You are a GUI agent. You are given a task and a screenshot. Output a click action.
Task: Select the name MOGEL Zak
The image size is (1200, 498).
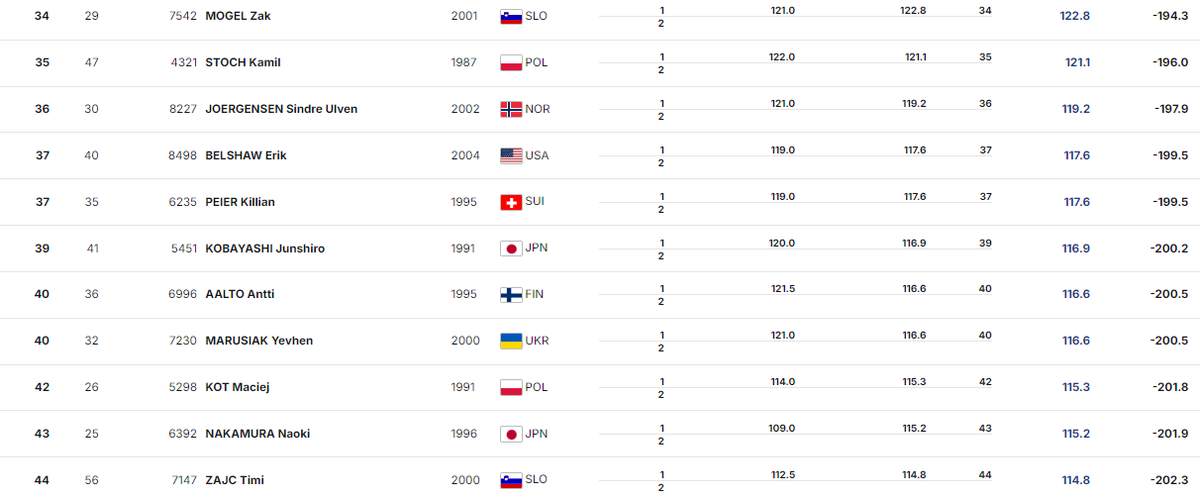[x=237, y=16]
